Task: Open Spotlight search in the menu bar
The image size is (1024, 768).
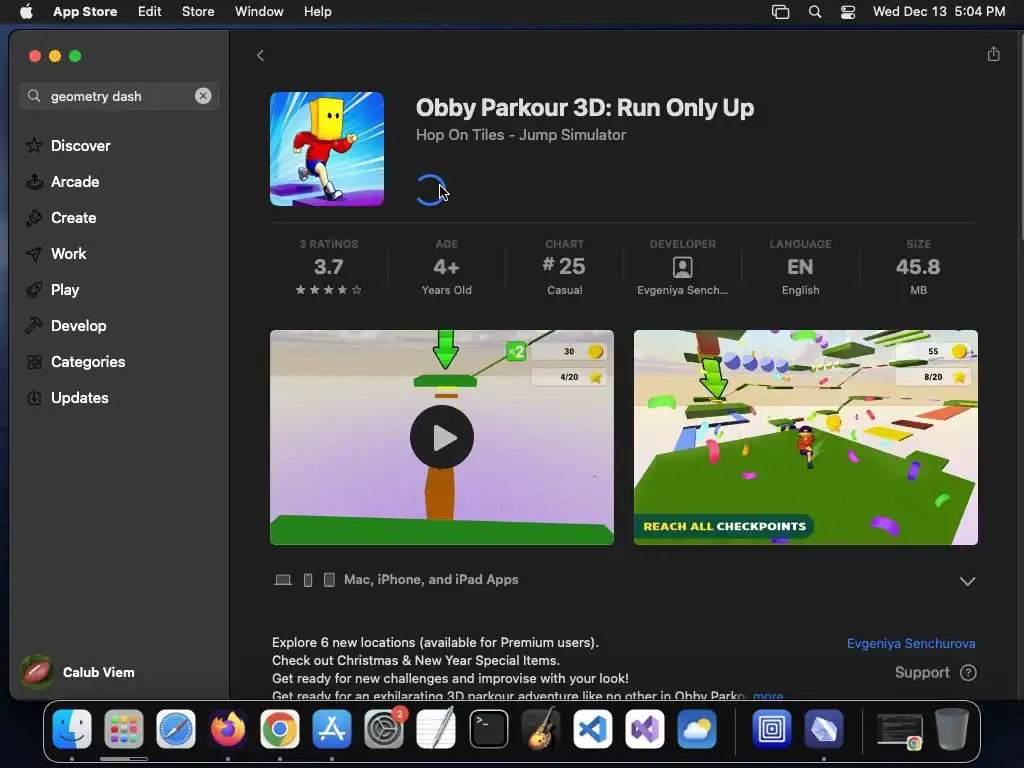Action: click(814, 12)
